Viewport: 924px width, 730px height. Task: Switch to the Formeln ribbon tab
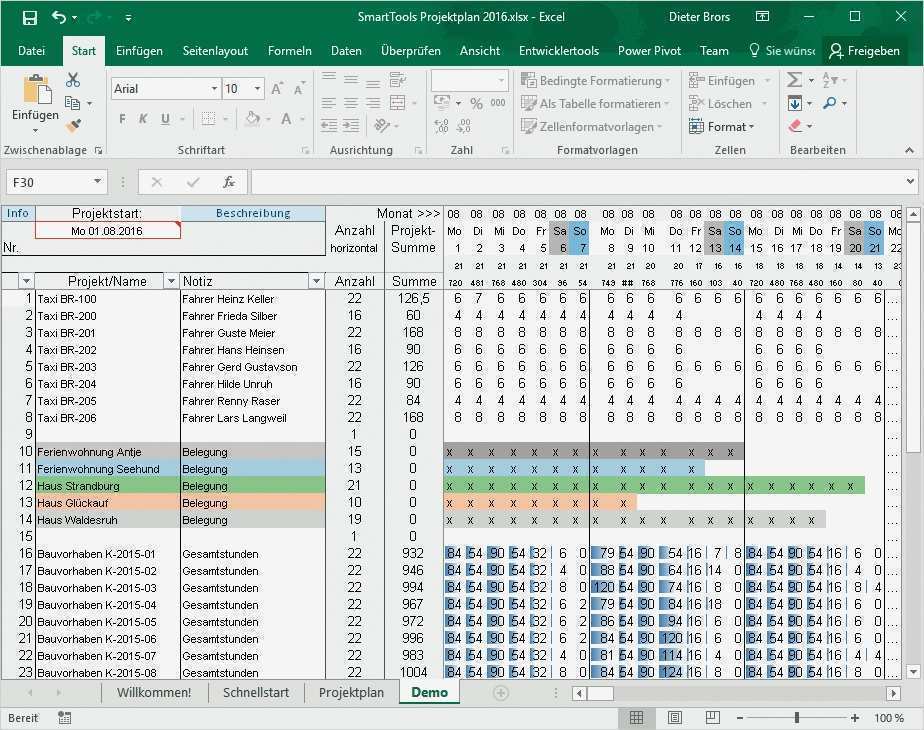tap(289, 51)
